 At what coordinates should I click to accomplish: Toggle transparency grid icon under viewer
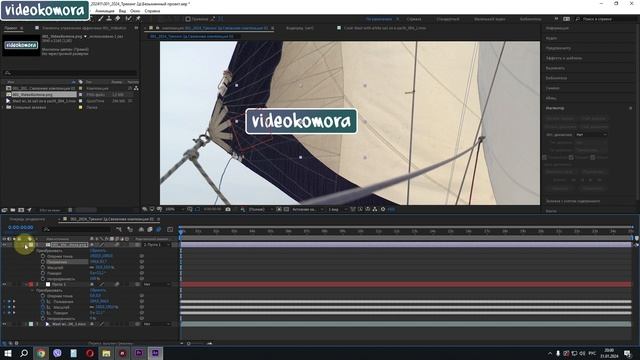(286, 209)
